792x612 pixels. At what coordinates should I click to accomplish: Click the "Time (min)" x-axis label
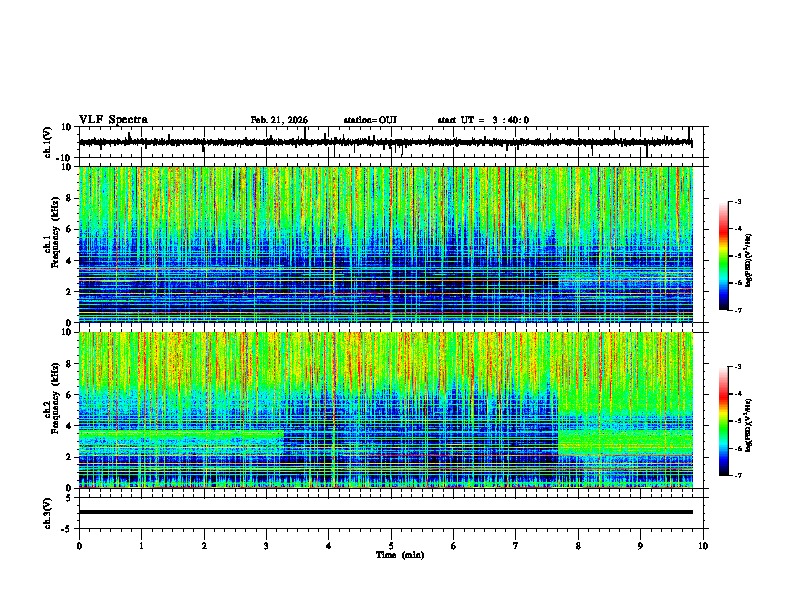(x=400, y=555)
